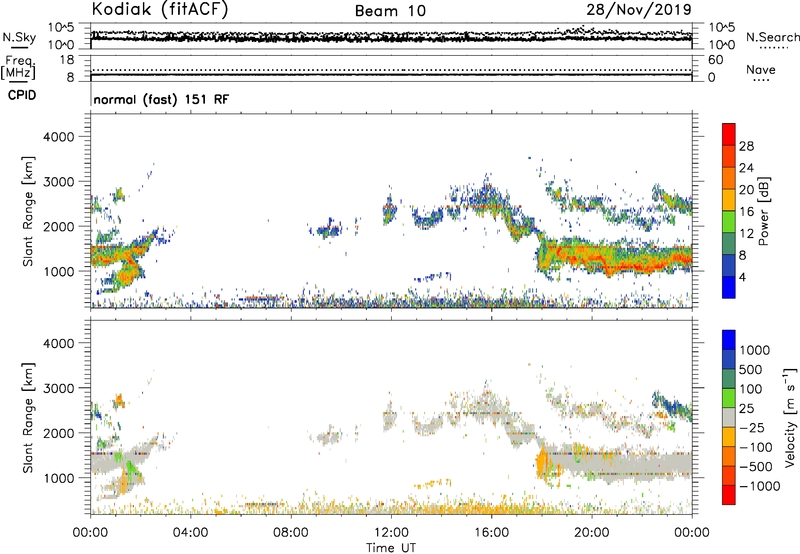800x554 pixels.
Task: Click the red top segment of Power colorbar
Action: click(x=729, y=135)
